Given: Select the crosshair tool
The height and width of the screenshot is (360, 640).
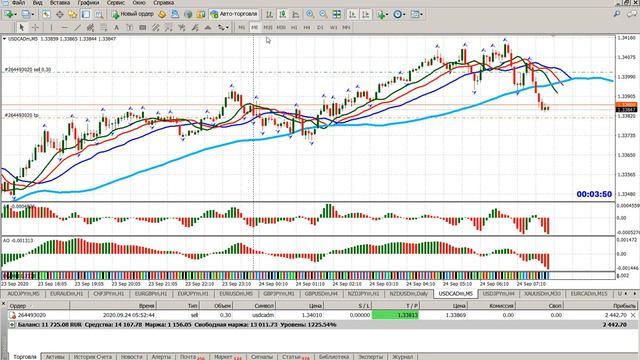Looking at the screenshot, I should pos(35,27).
